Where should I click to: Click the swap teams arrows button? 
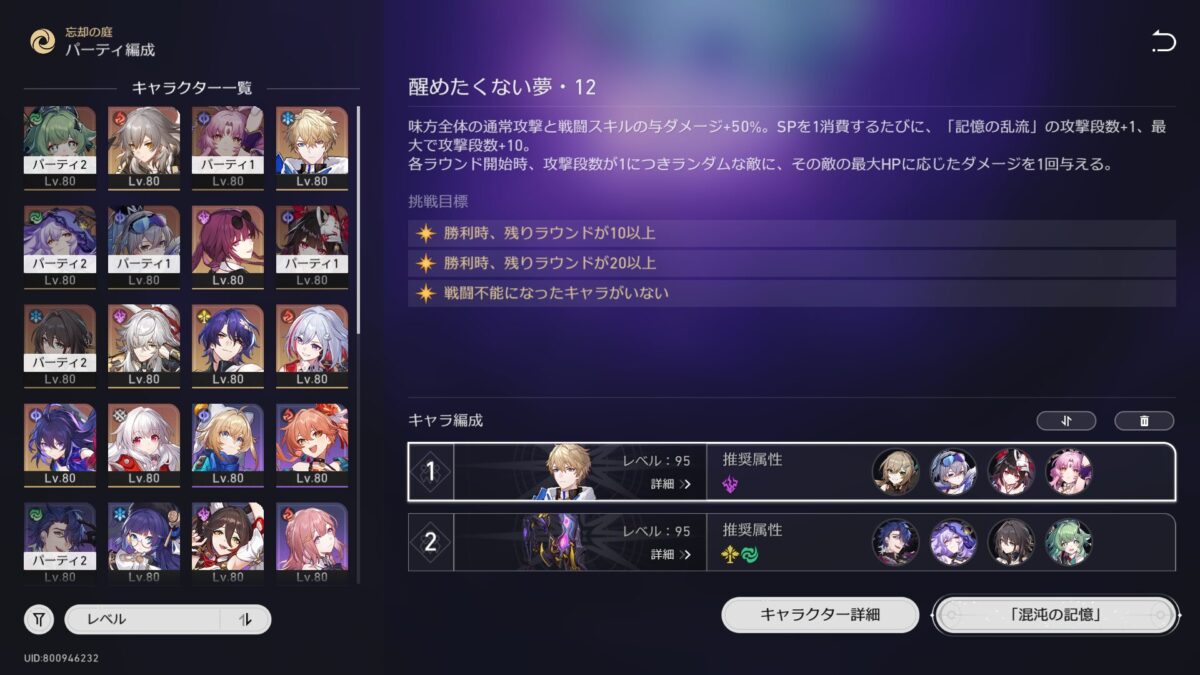tap(1066, 421)
